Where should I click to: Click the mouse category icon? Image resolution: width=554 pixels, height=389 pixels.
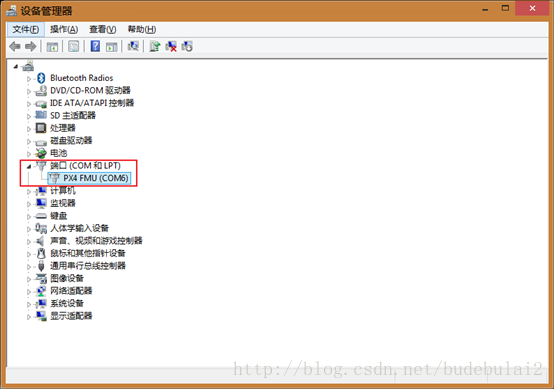click(41, 253)
